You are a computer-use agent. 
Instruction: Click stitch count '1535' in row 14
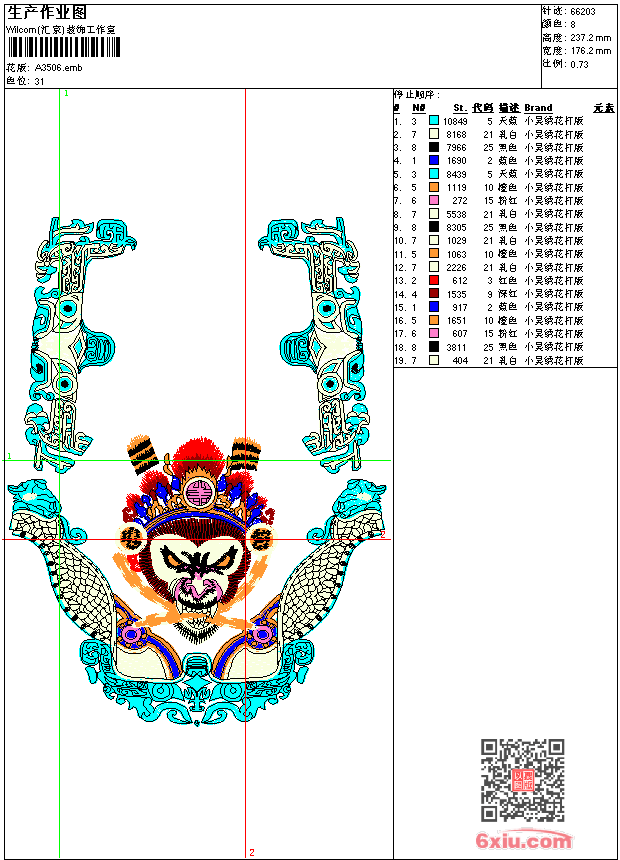456,295
